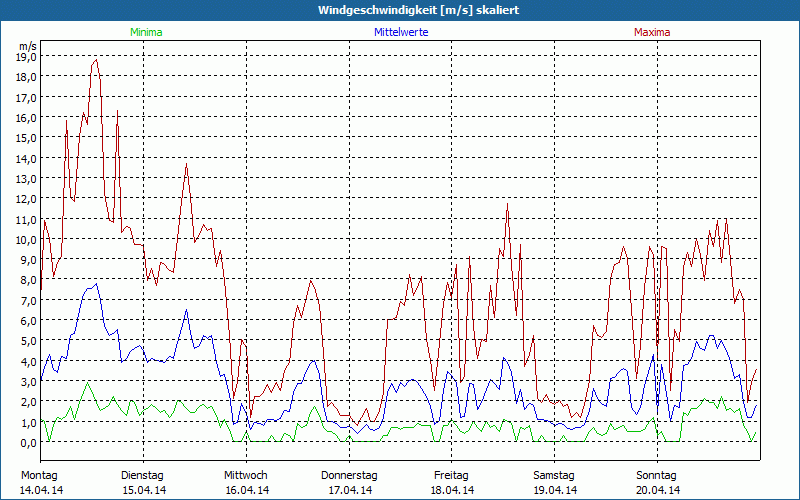
Task: Click the 17,0 y-axis value
Action: 26,97
